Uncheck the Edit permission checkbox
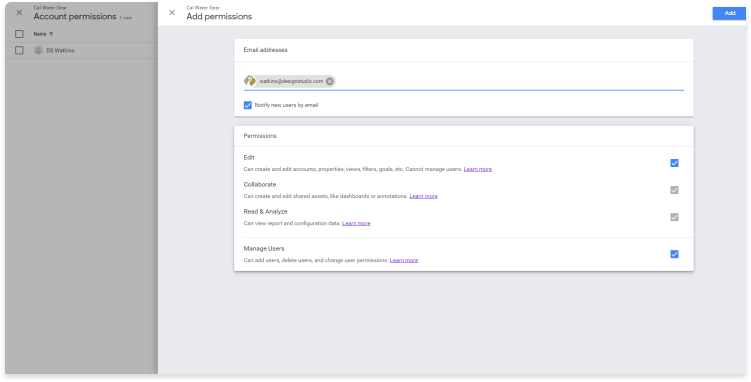The image size is (751, 382). pyautogui.click(x=674, y=163)
